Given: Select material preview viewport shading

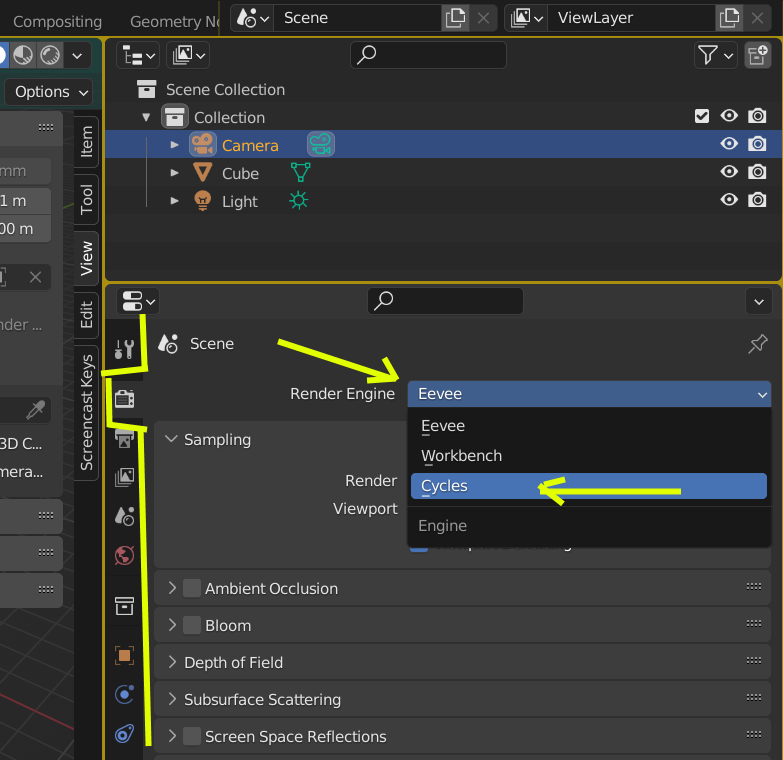Looking at the screenshot, I should tap(22, 55).
